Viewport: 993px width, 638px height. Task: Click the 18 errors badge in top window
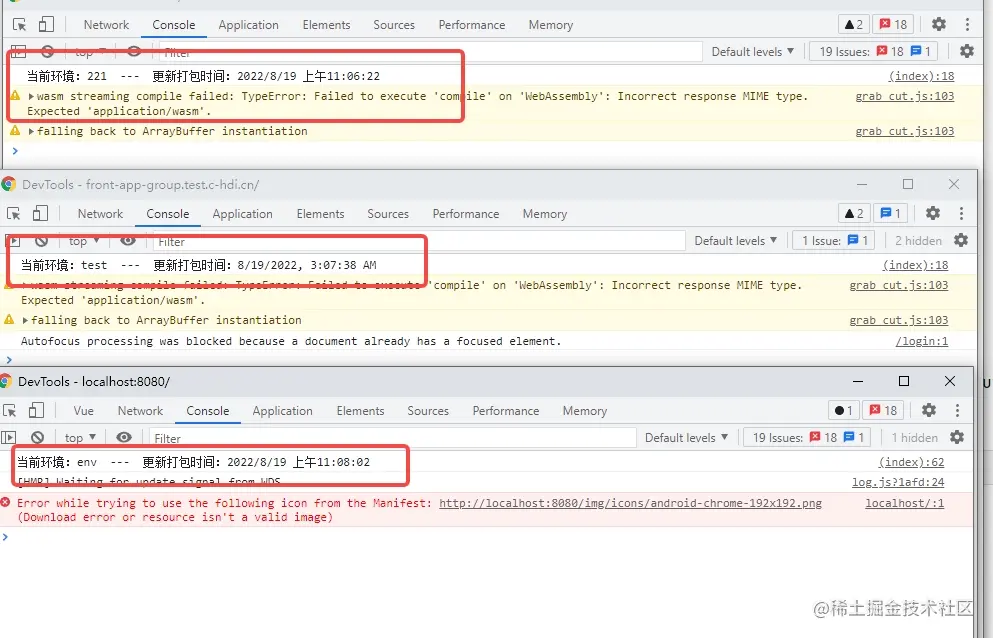click(x=893, y=25)
